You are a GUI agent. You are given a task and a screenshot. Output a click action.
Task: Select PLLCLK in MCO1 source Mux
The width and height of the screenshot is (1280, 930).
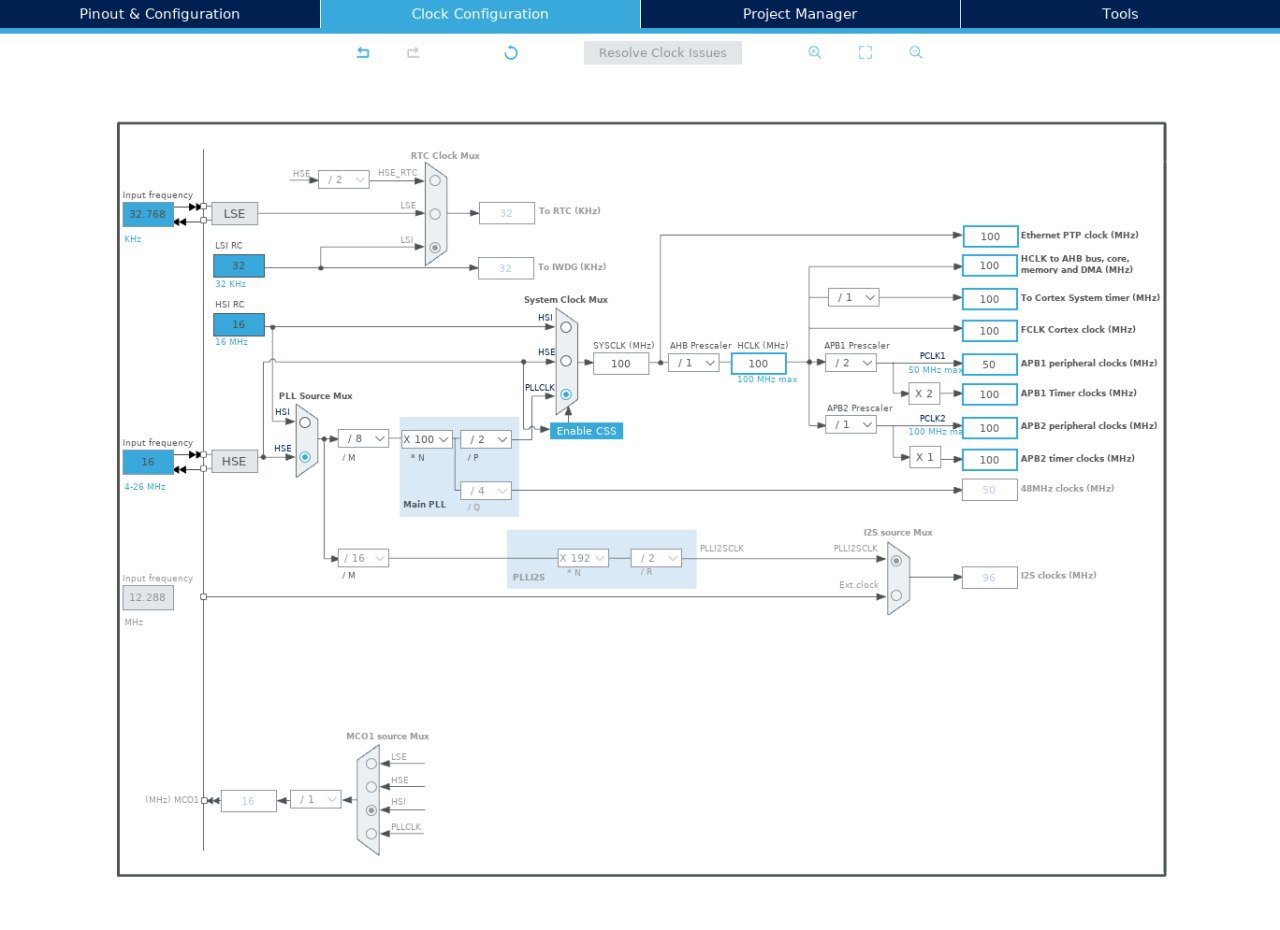coord(371,833)
